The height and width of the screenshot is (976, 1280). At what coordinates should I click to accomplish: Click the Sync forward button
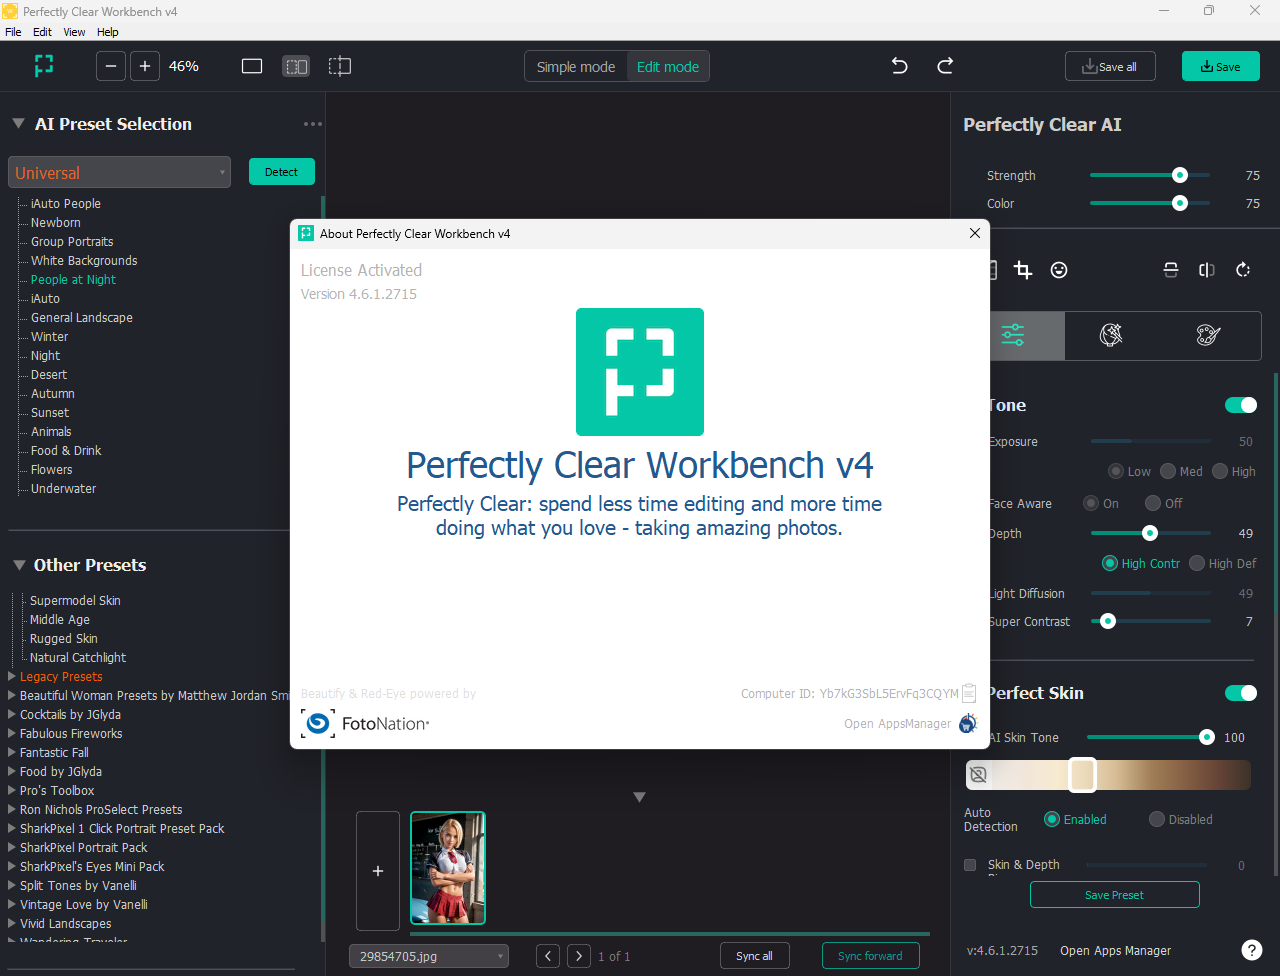[870, 956]
